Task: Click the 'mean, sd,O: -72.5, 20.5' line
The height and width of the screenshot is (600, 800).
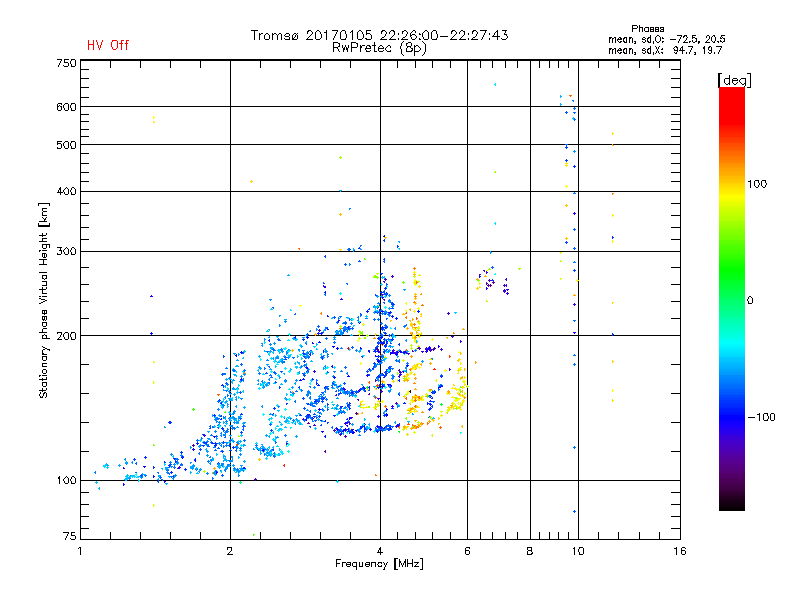Action: pyautogui.click(x=666, y=39)
